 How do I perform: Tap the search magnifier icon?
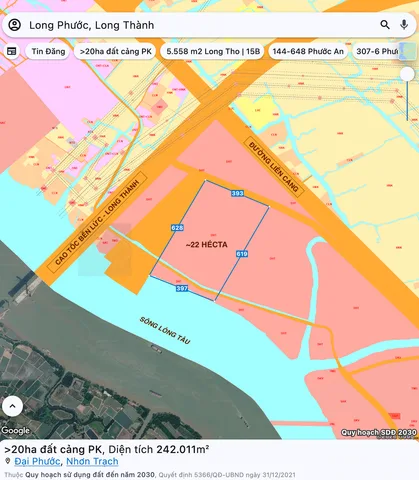[385, 25]
